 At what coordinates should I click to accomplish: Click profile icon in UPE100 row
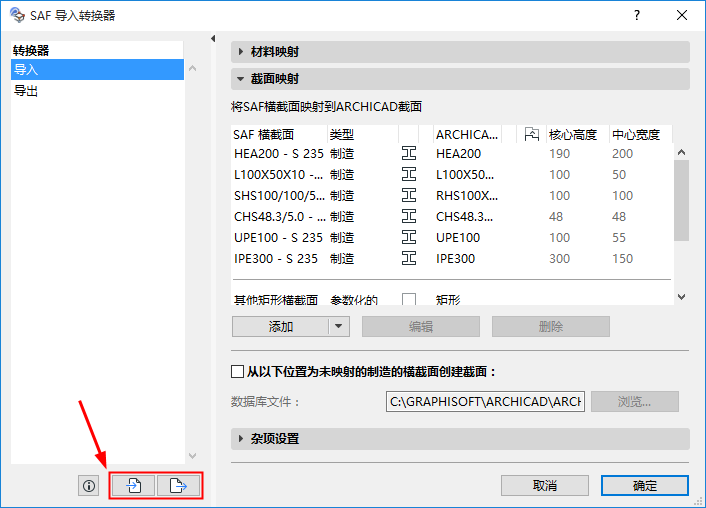(409, 237)
